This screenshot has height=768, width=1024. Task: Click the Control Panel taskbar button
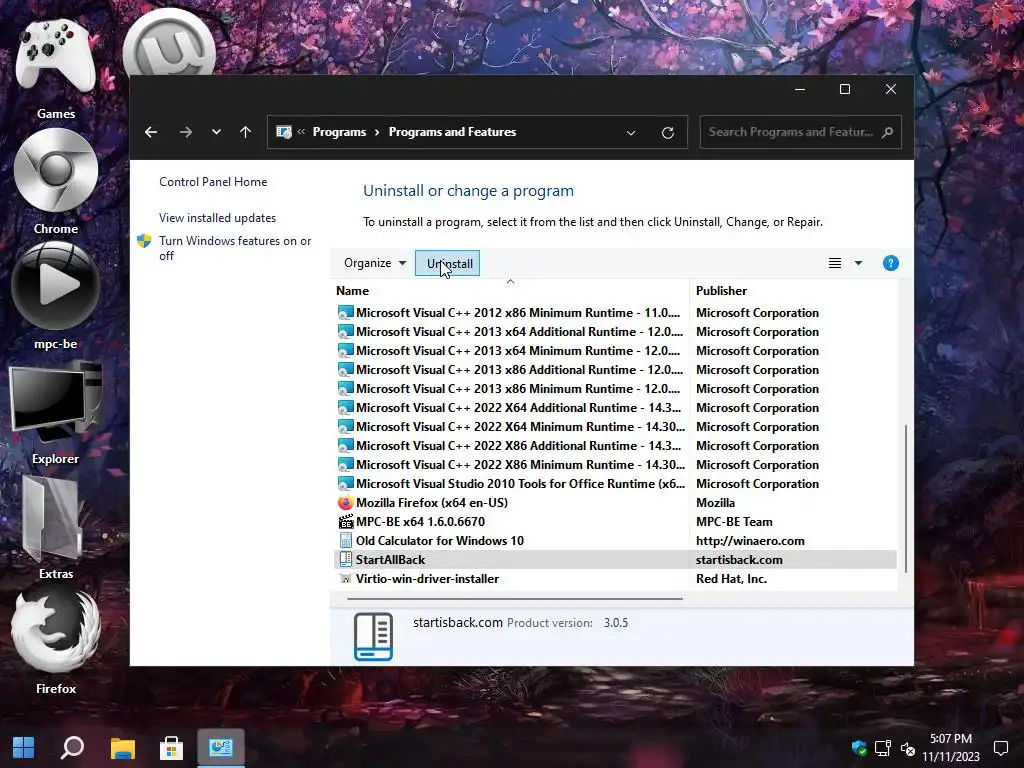tap(221, 748)
